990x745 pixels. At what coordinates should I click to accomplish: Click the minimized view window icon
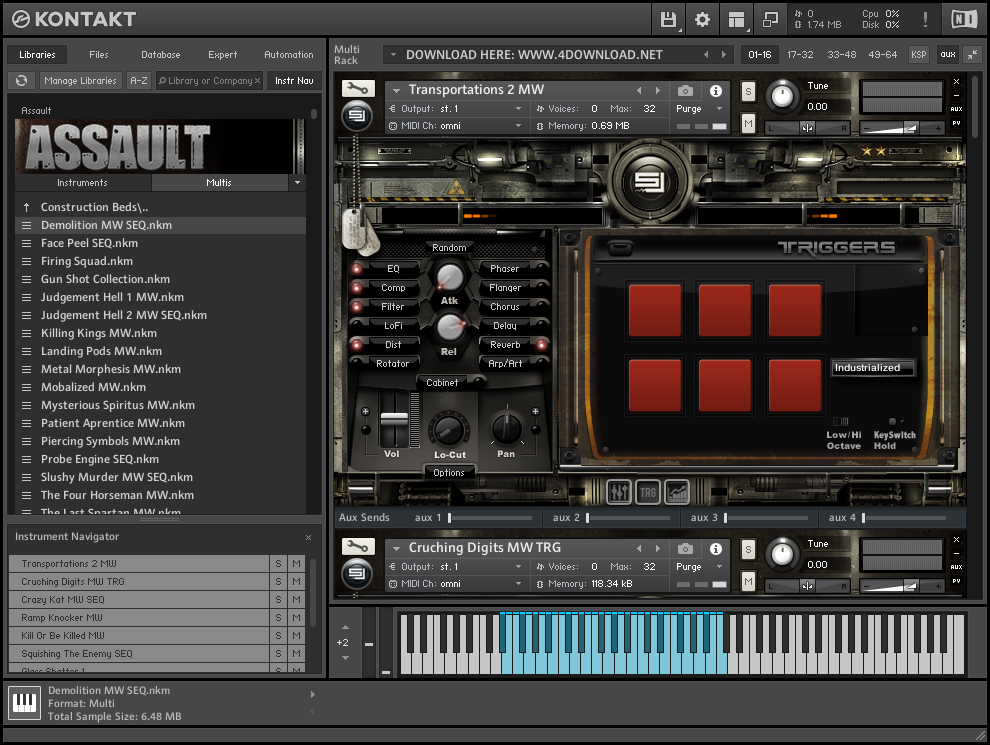pos(770,20)
